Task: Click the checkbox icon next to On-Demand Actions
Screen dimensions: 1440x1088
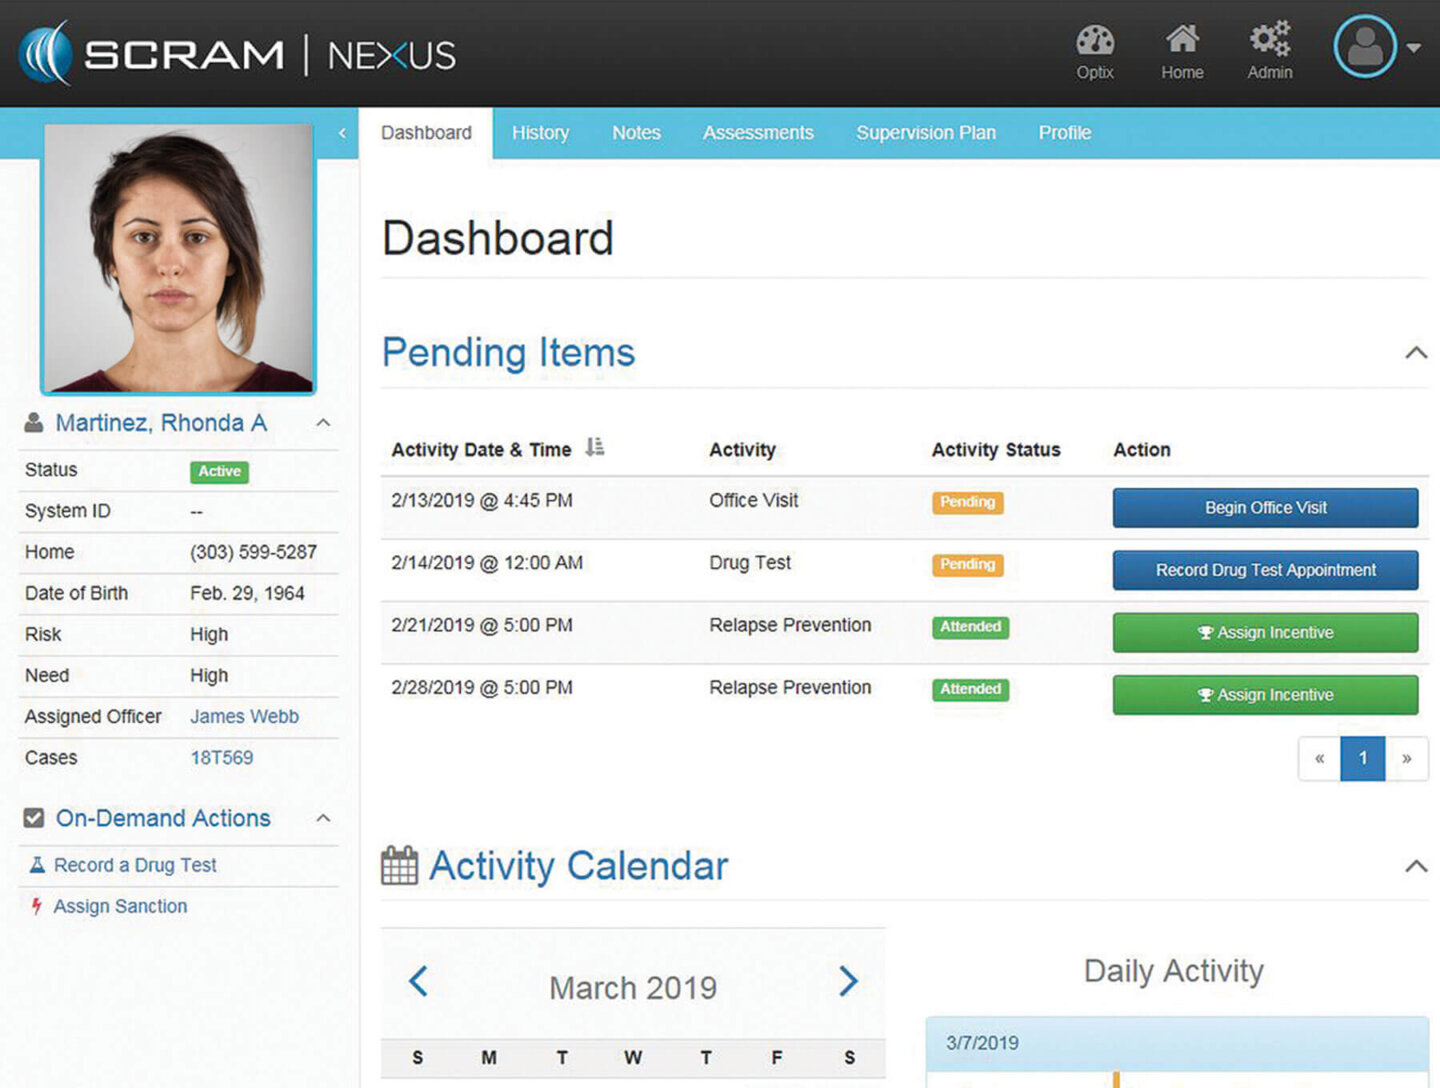Action: (x=33, y=817)
